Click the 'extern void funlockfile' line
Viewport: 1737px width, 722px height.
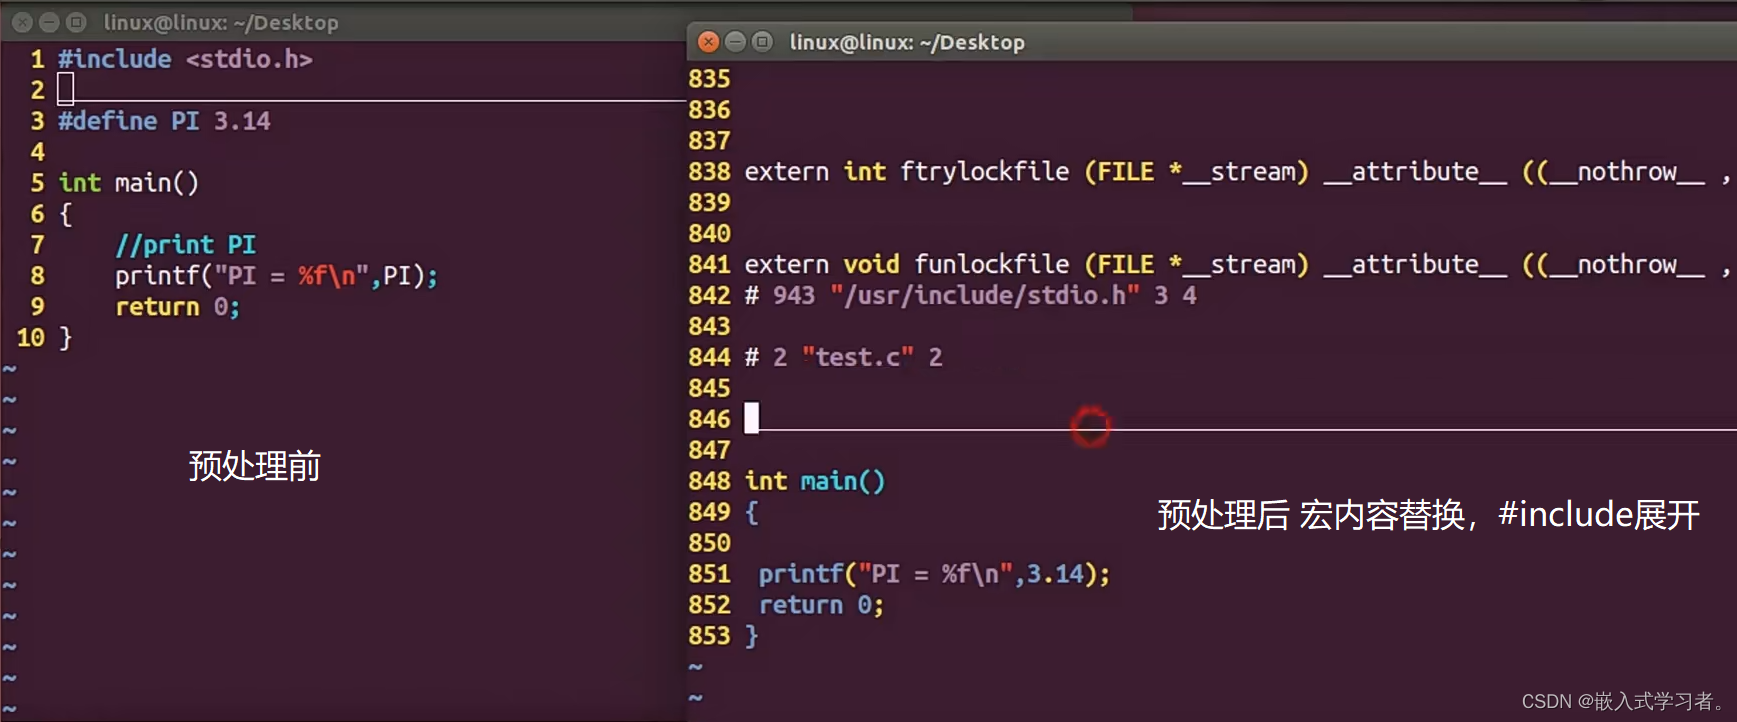click(x=1237, y=265)
